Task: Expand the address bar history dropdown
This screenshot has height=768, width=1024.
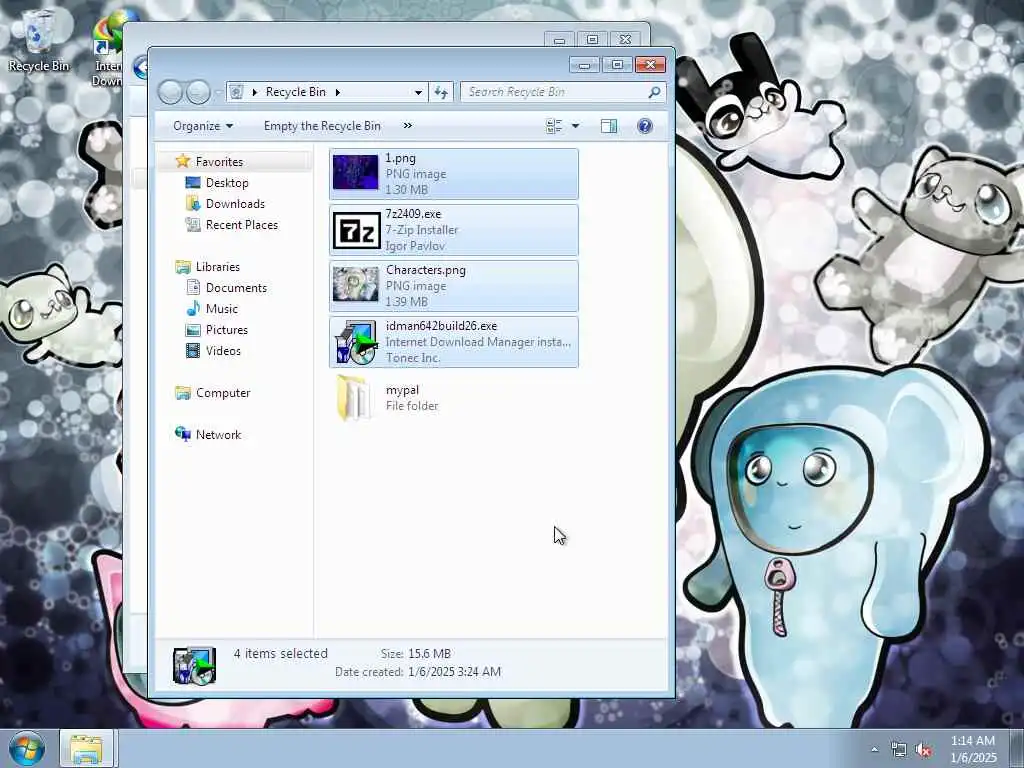Action: click(418, 92)
